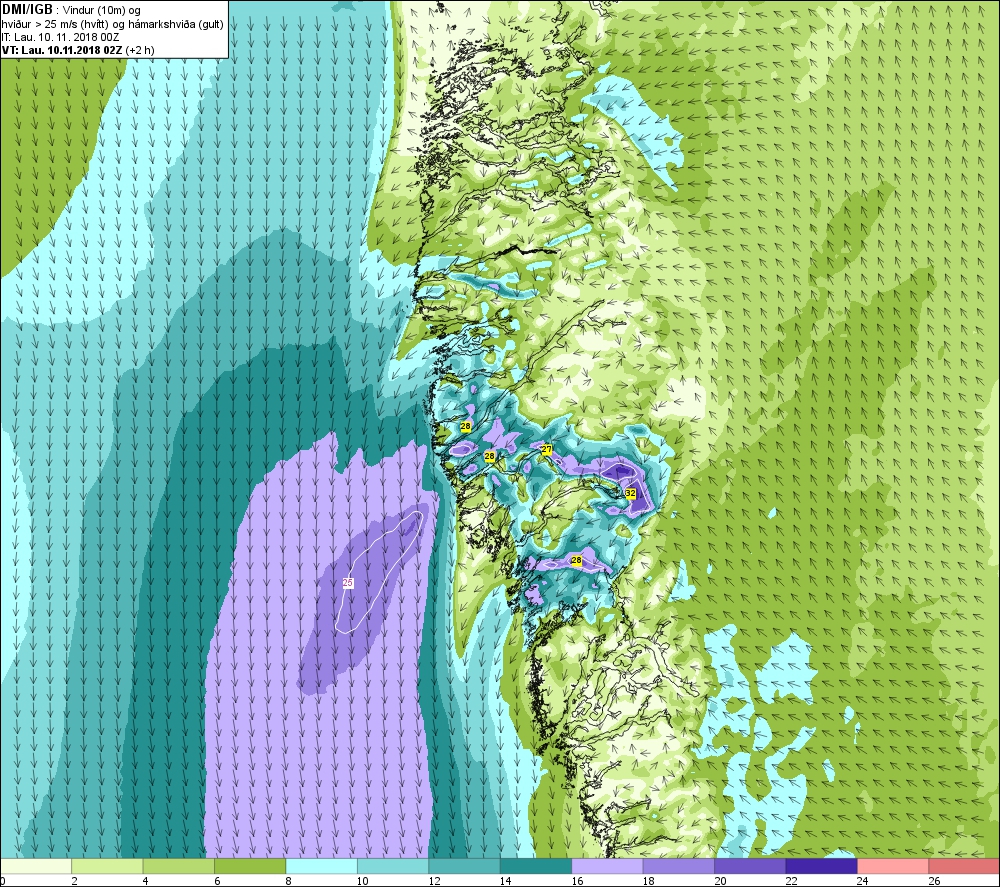This screenshot has height=887, width=1000.
Task: Click the legend scale value 6
Action: pos(217,881)
